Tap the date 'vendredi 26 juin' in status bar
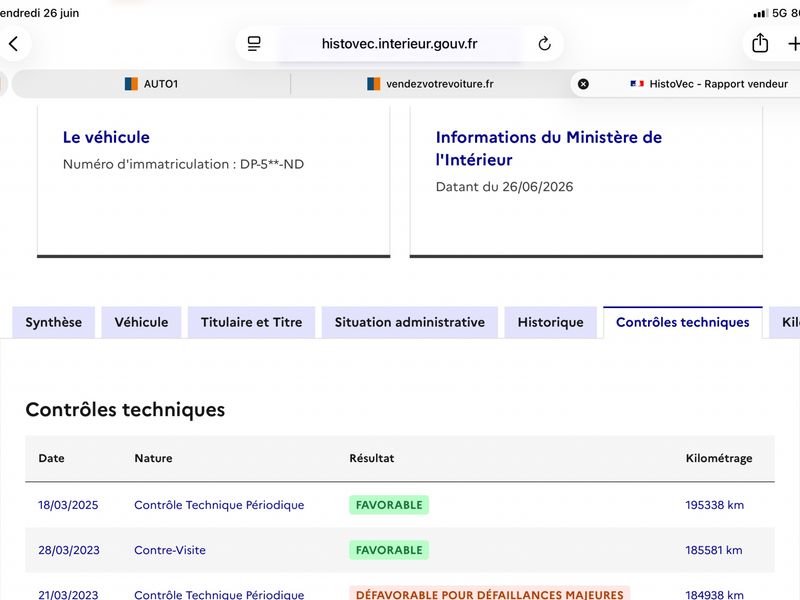 [x=39, y=13]
